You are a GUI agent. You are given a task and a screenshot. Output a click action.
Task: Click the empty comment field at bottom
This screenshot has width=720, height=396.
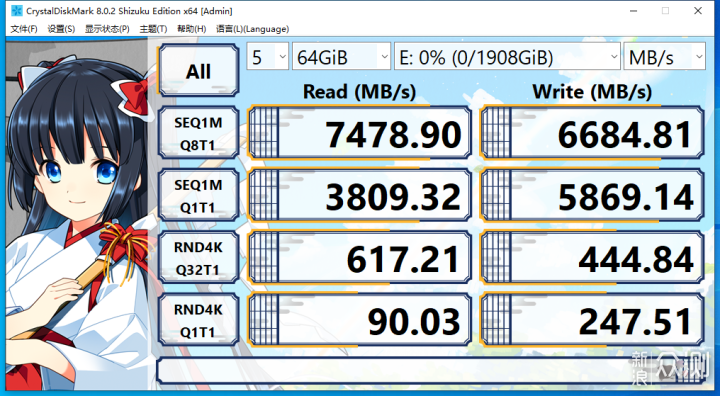click(432, 371)
